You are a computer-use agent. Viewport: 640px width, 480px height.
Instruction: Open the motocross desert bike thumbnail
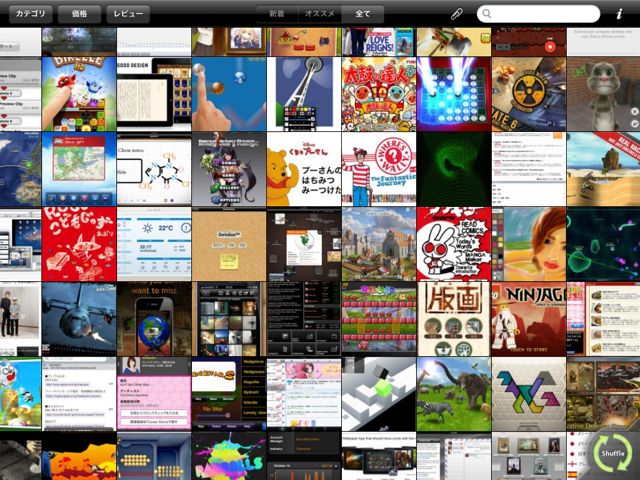coord(603,169)
